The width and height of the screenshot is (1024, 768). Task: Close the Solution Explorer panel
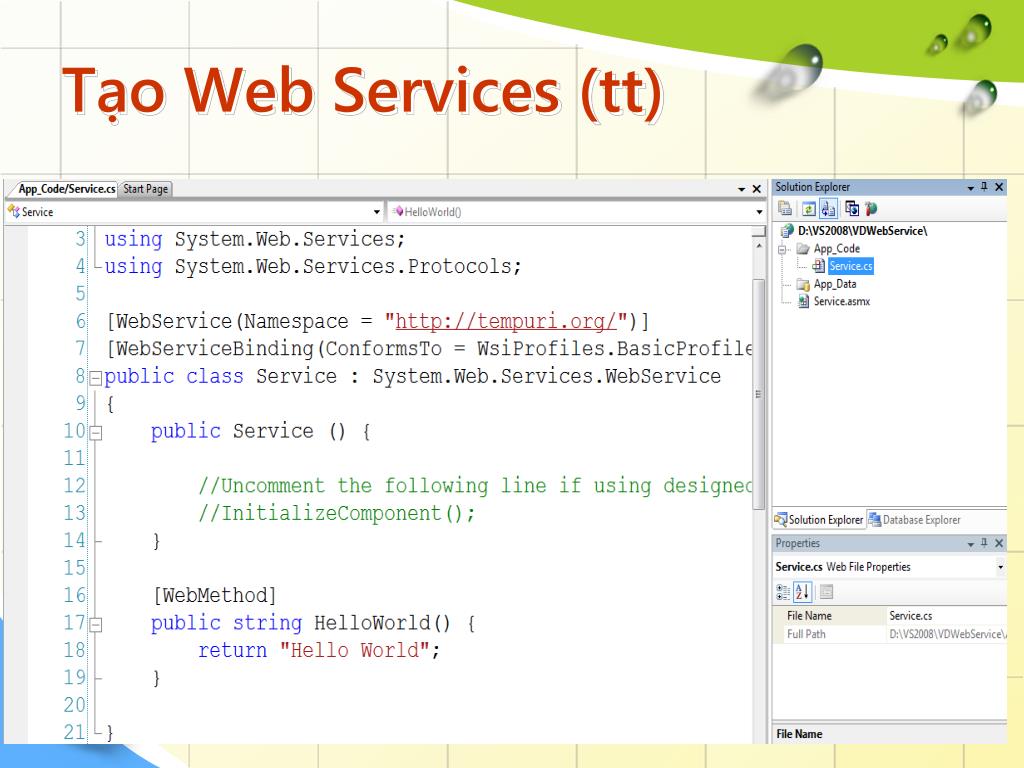(999, 187)
